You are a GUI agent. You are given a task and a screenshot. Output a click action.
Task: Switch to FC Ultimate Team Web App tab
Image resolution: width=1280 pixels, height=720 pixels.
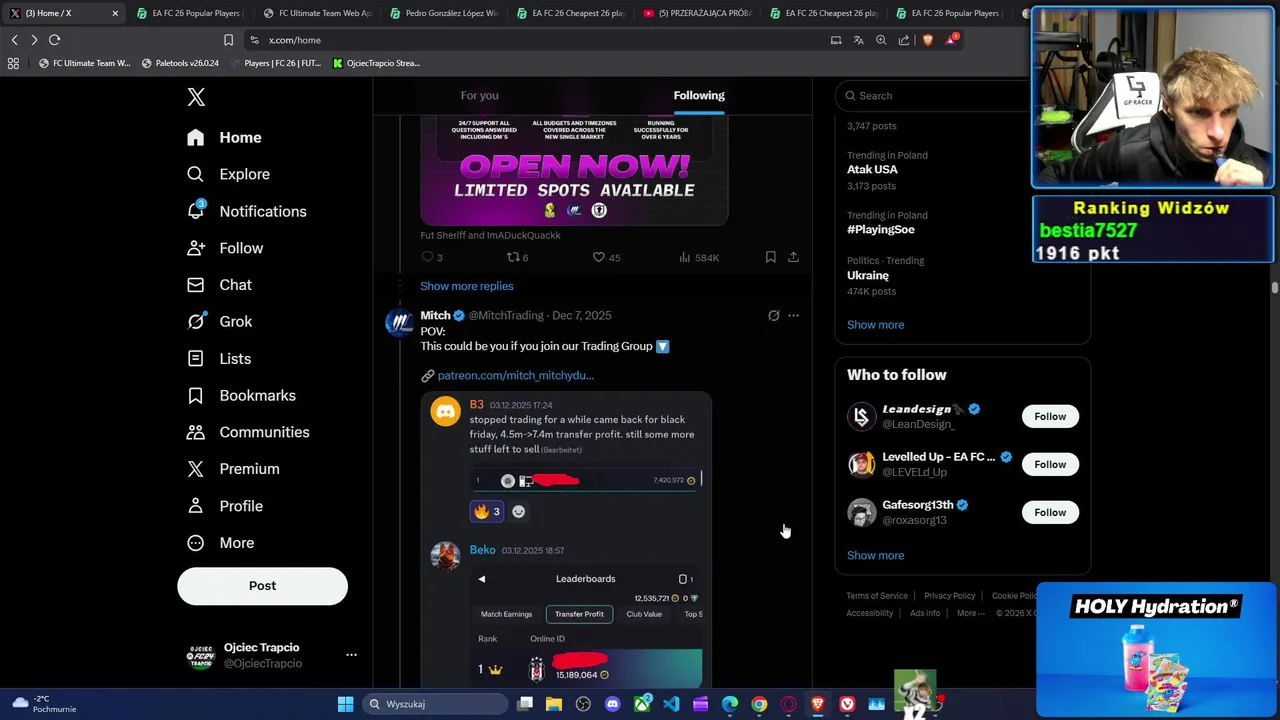click(x=318, y=13)
